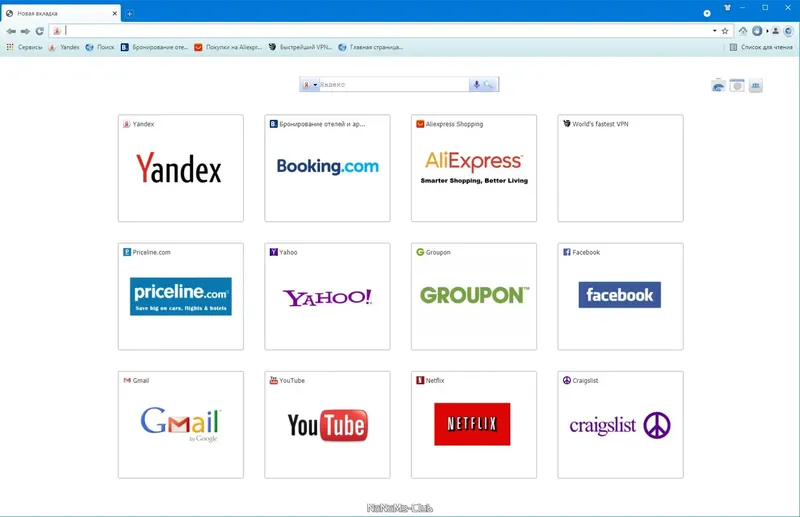Open the Быстрейший VPN... bookmark
Screen dimensions: 800x517
(x=300, y=47)
